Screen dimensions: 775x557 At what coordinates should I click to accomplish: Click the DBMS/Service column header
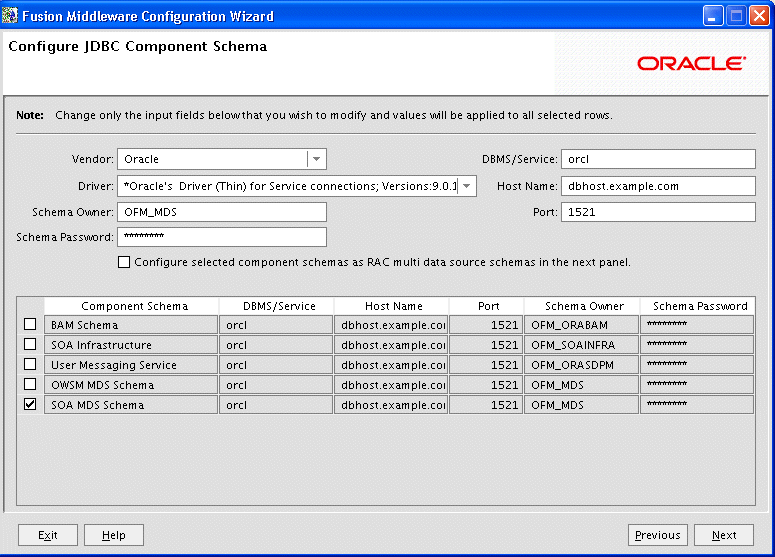pos(276,306)
